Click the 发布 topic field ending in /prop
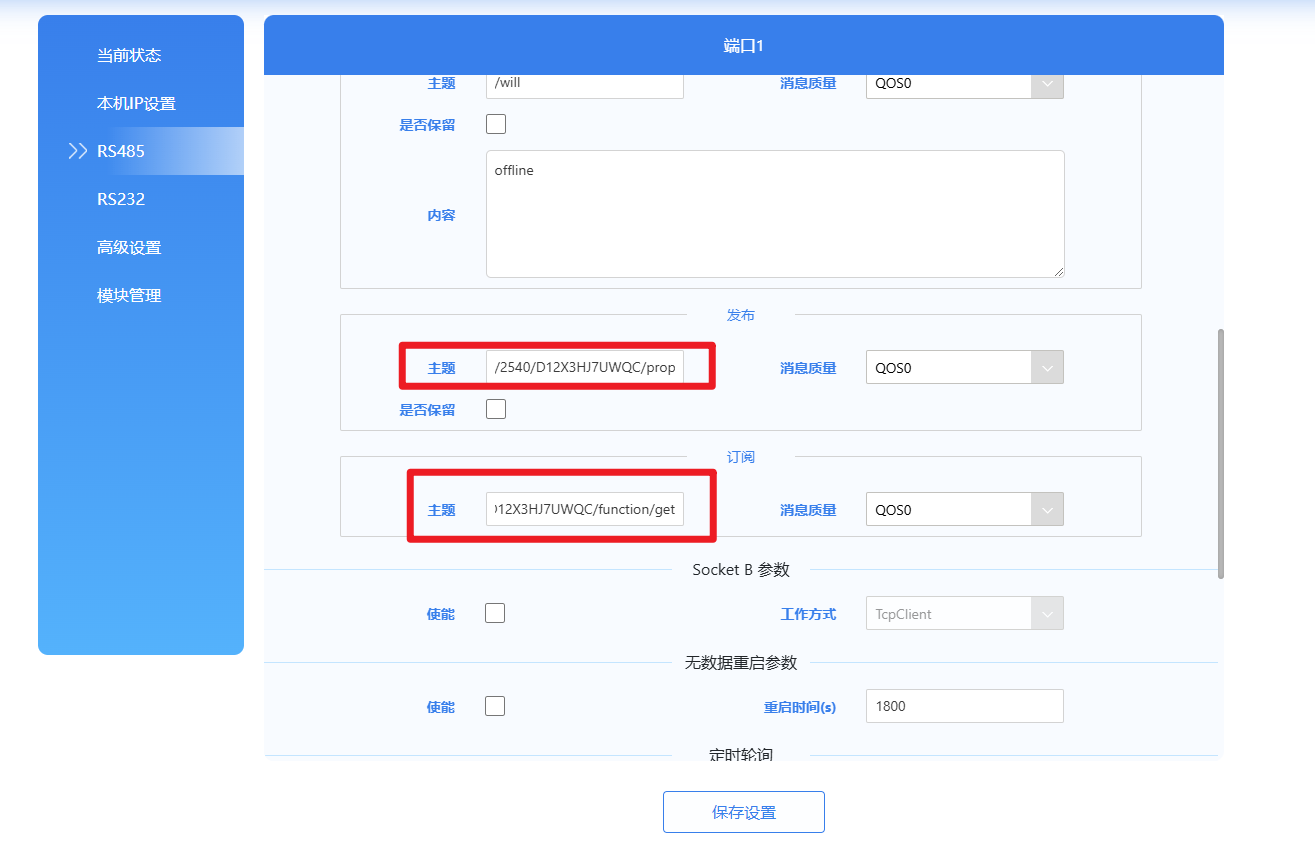The image size is (1315, 847). (585, 367)
